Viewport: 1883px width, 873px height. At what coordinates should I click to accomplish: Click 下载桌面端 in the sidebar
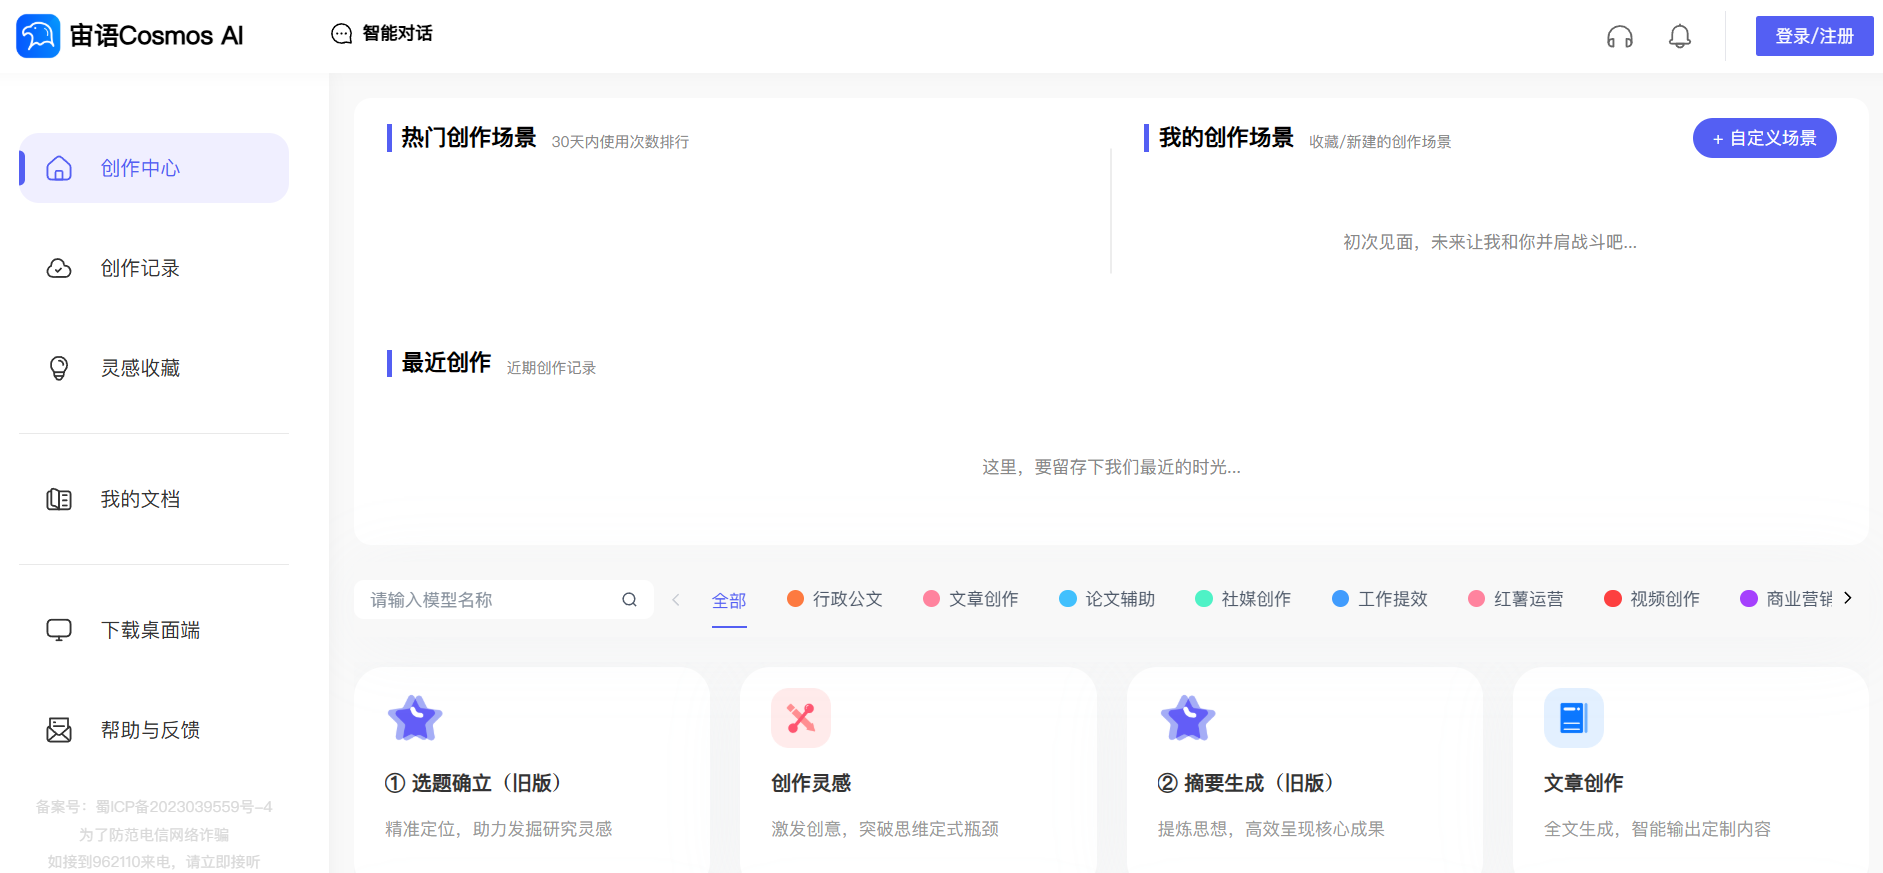(154, 630)
